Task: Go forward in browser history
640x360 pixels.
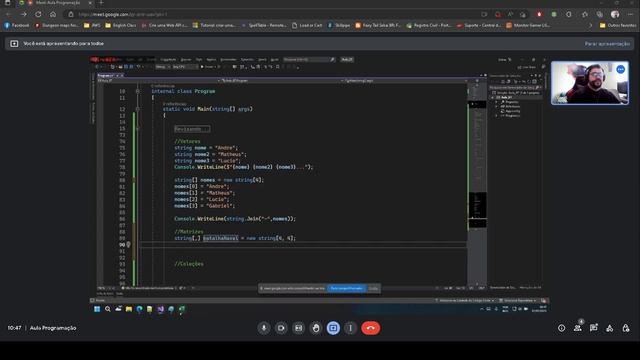Action: click(x=24, y=14)
